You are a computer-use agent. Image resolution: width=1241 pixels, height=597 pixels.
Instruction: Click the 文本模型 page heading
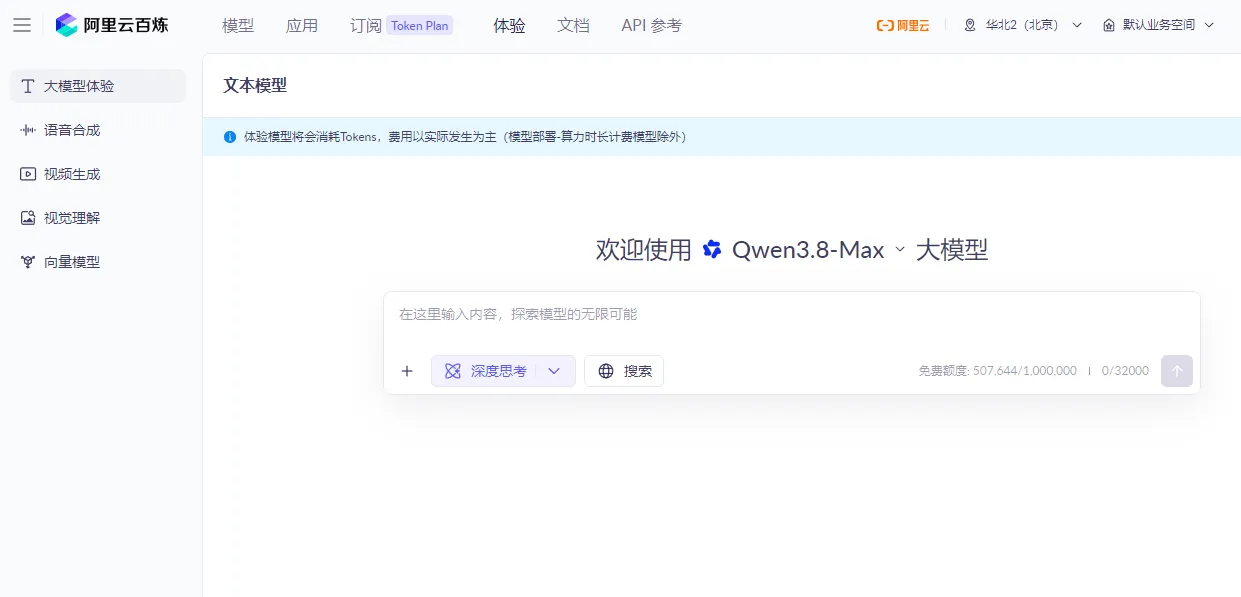(x=255, y=86)
